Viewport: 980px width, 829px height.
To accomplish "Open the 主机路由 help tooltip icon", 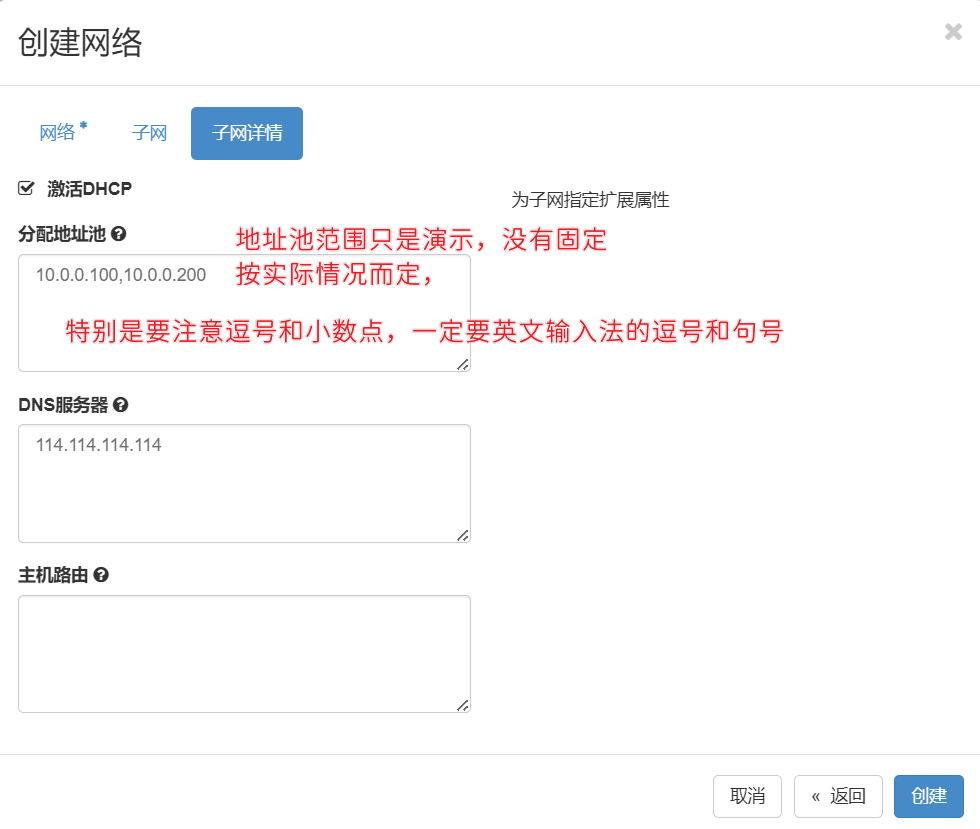I will [x=101, y=575].
